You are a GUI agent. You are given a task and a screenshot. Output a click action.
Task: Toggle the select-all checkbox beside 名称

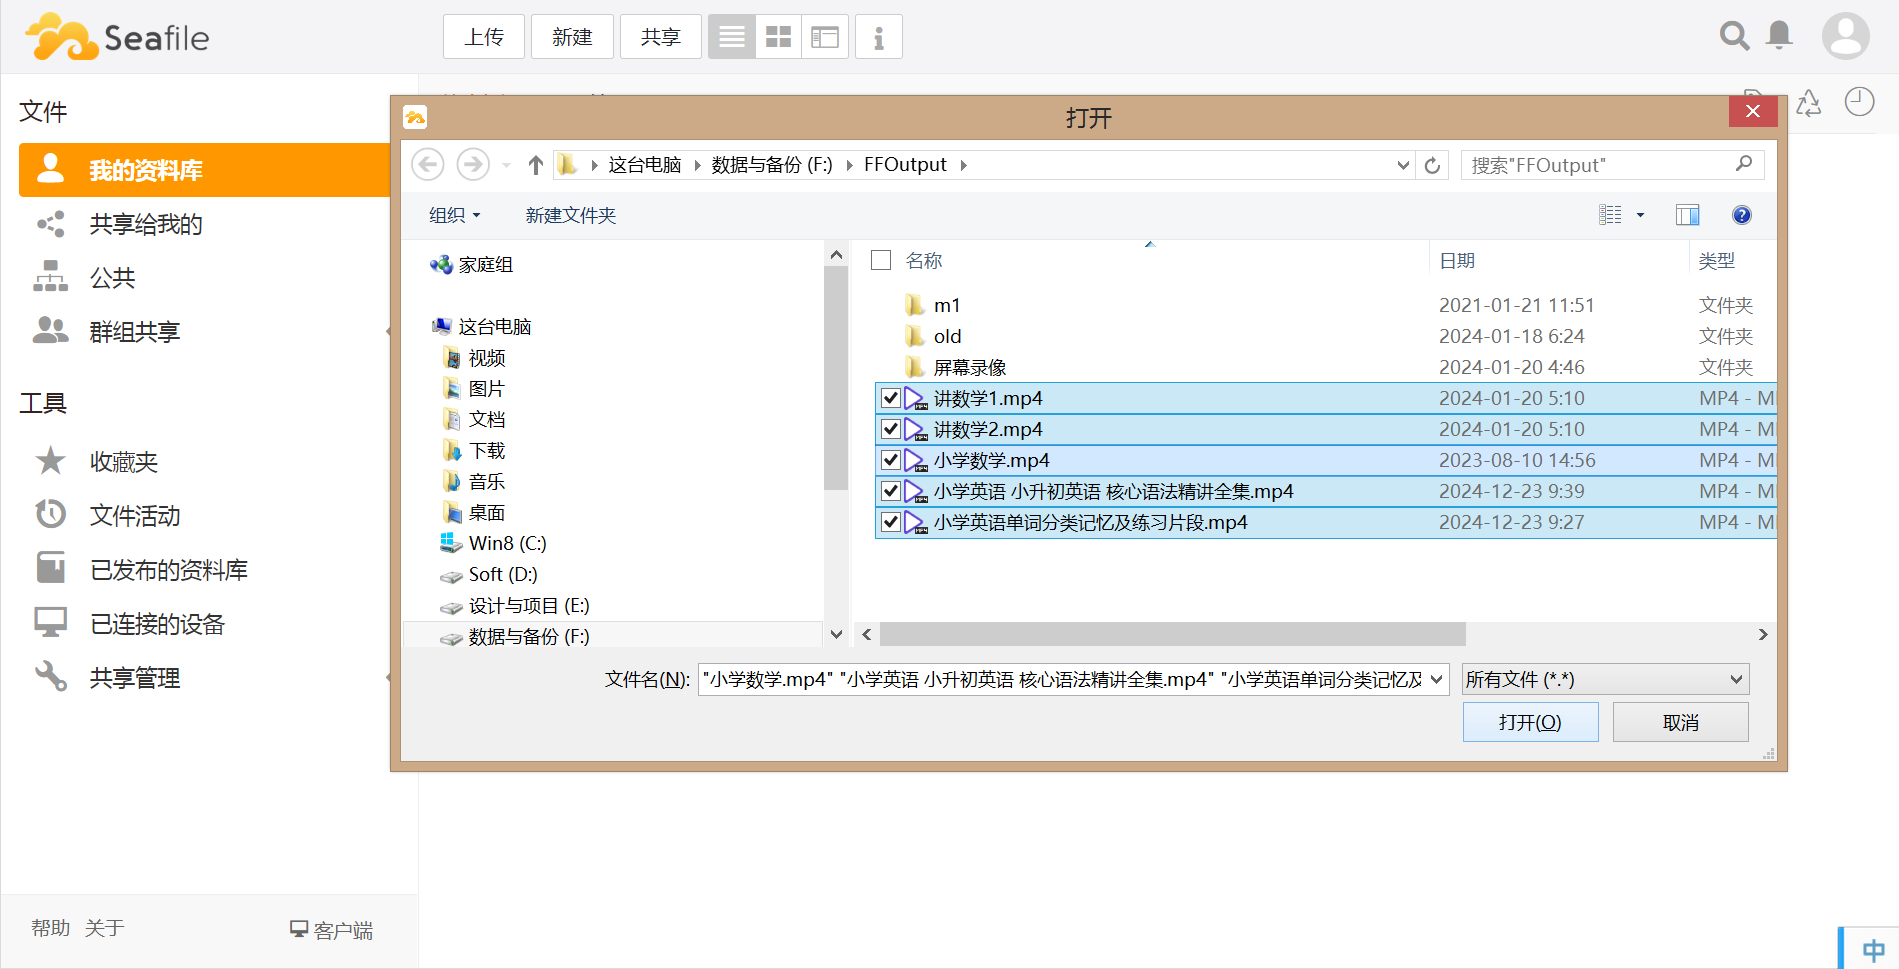(881, 260)
